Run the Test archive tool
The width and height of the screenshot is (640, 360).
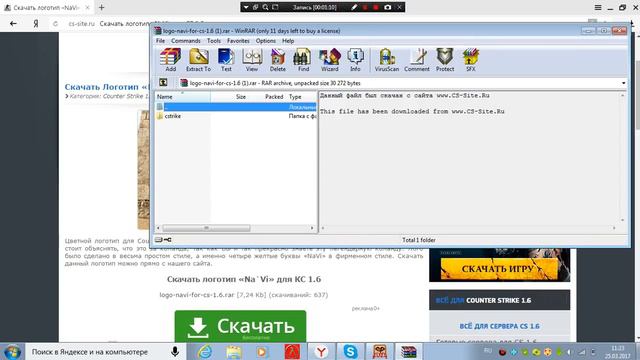click(x=226, y=60)
